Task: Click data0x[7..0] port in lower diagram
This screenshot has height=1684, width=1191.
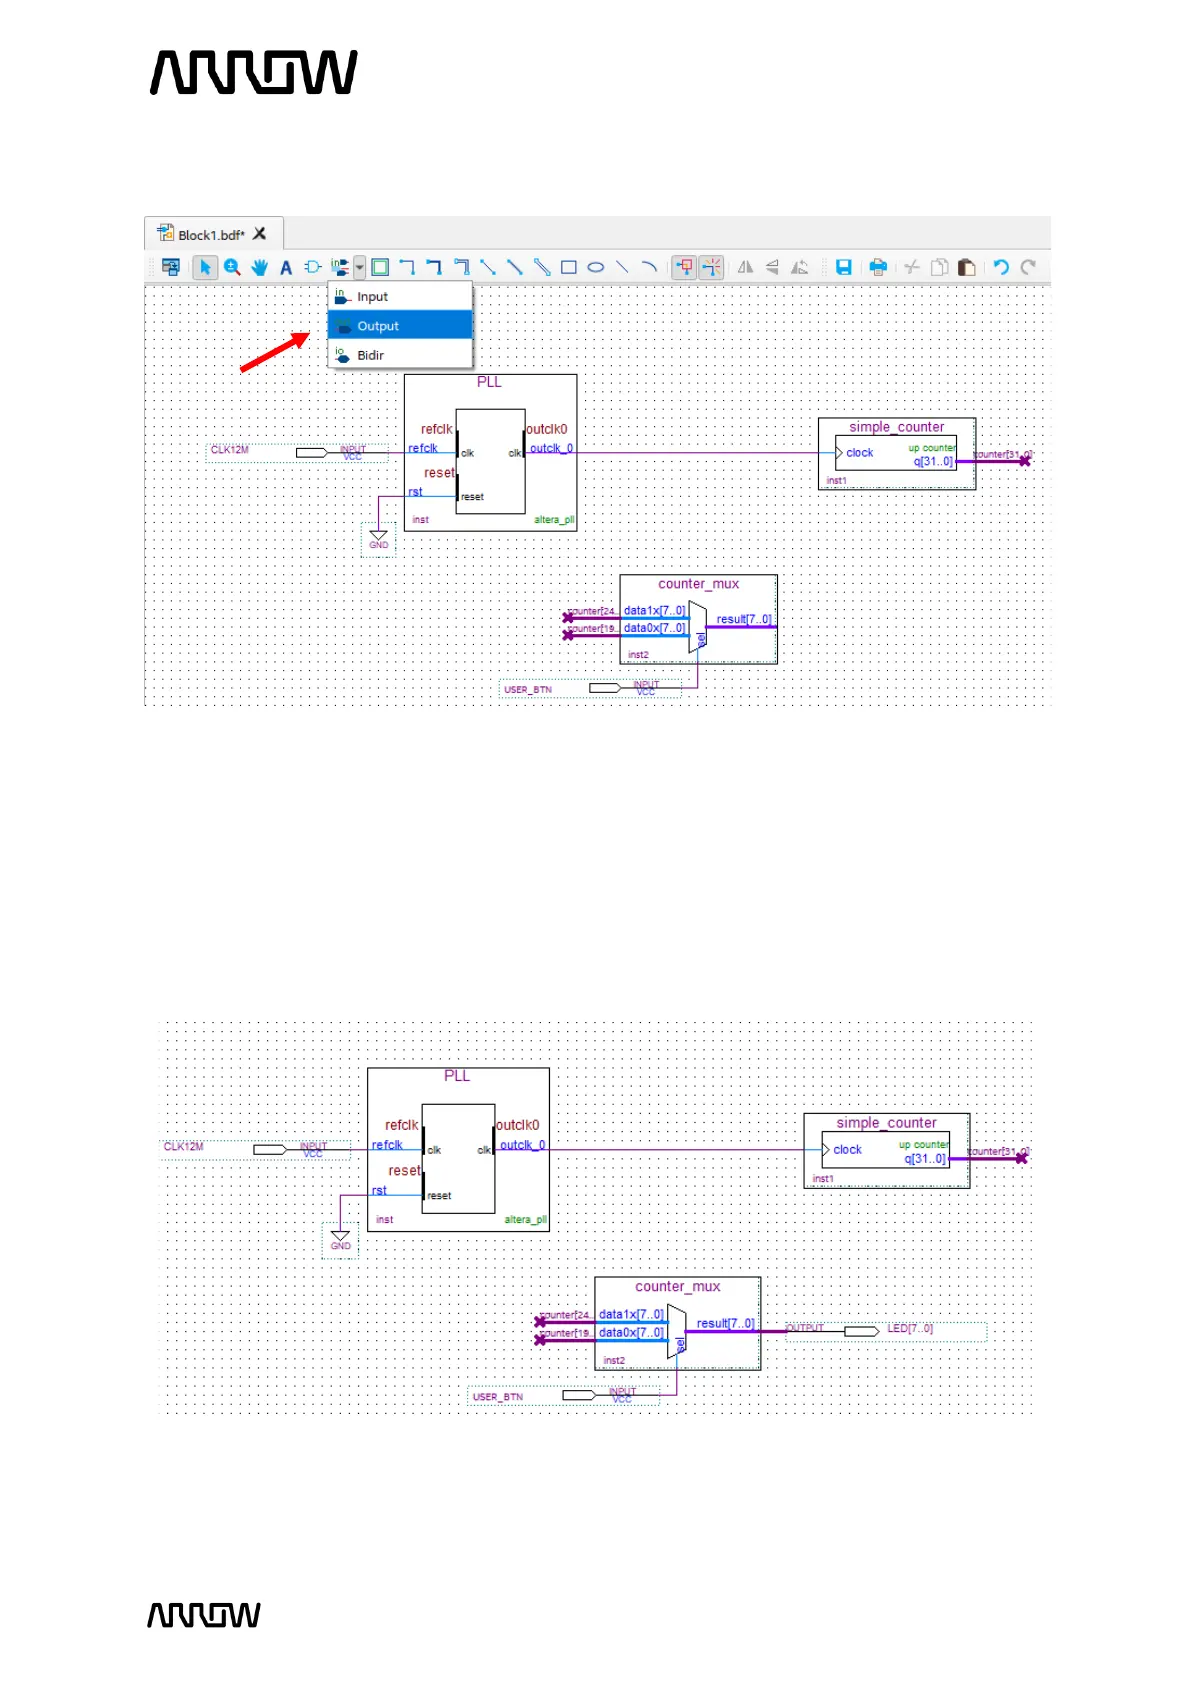Action: [631, 1332]
